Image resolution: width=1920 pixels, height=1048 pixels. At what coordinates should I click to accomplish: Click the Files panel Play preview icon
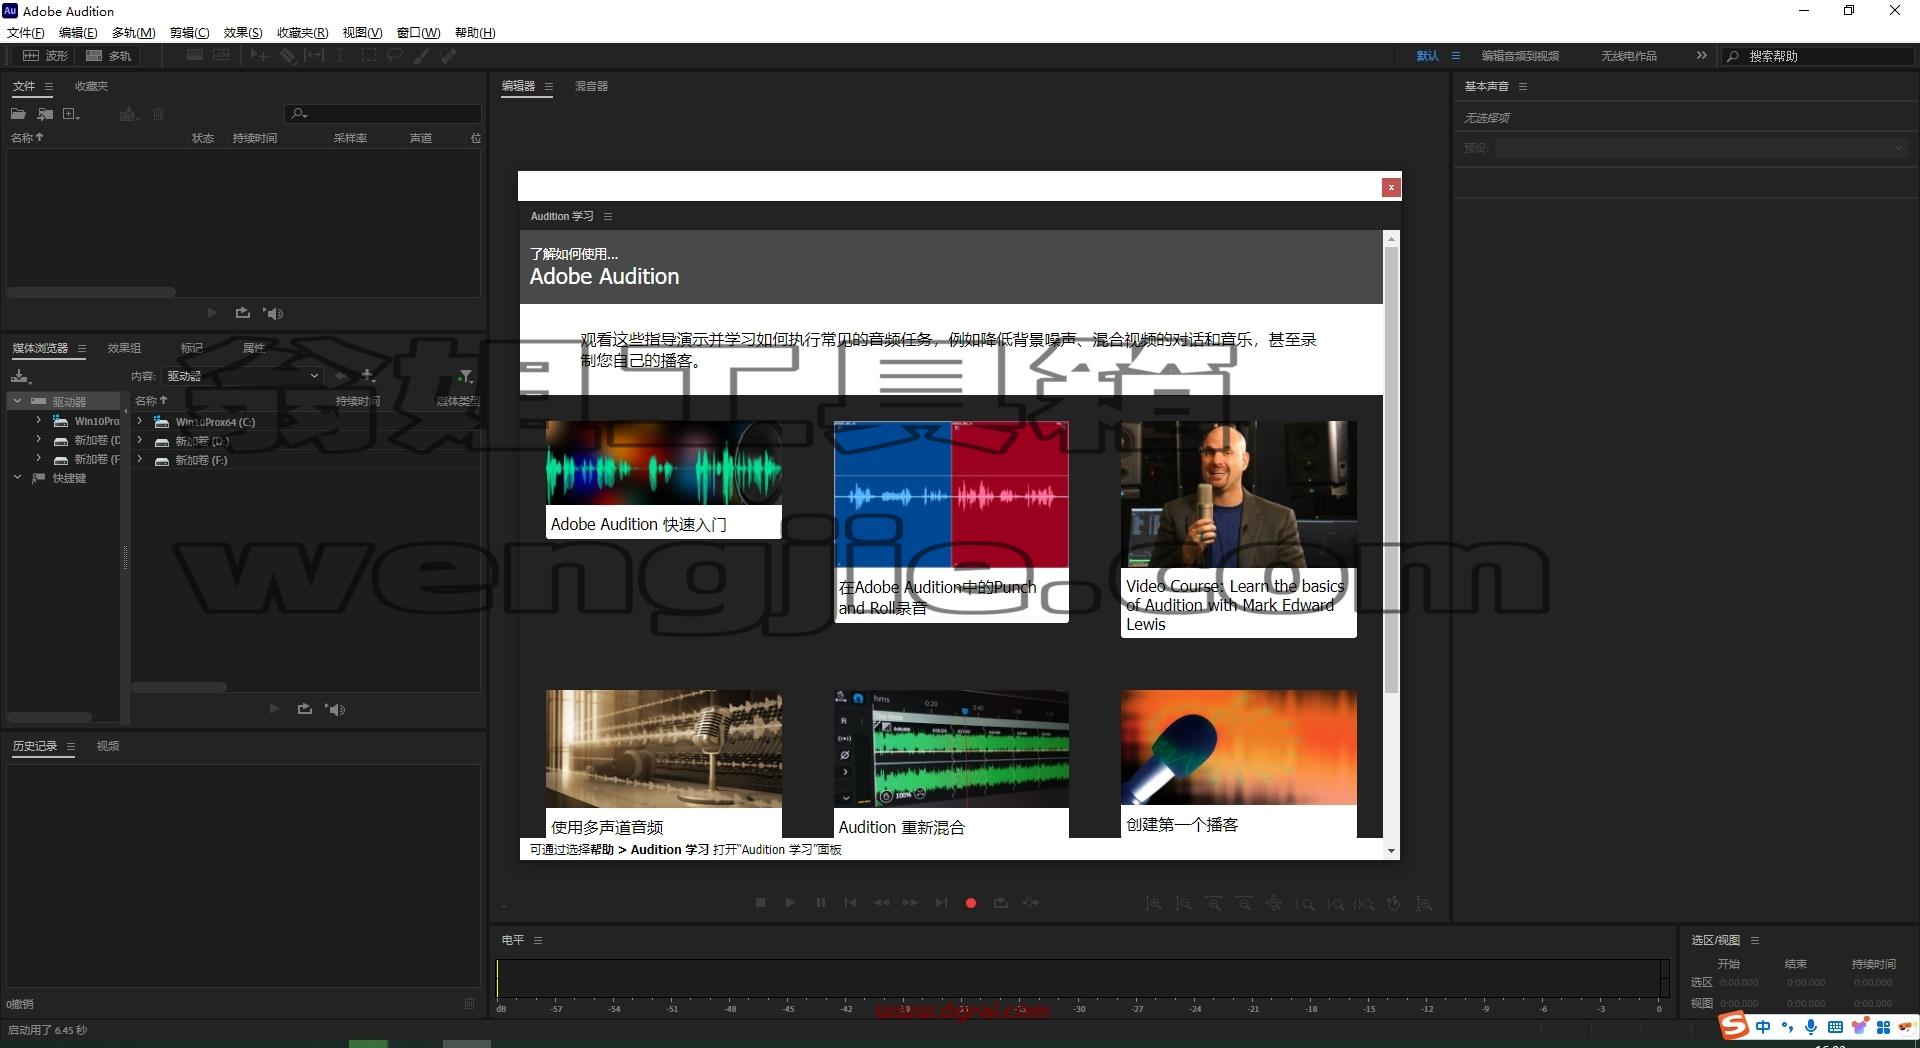pyautogui.click(x=212, y=313)
